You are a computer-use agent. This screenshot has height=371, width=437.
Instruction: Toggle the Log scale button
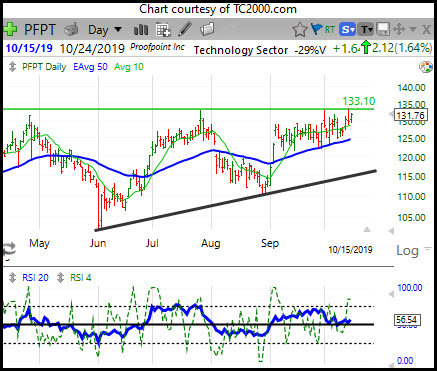point(407,251)
